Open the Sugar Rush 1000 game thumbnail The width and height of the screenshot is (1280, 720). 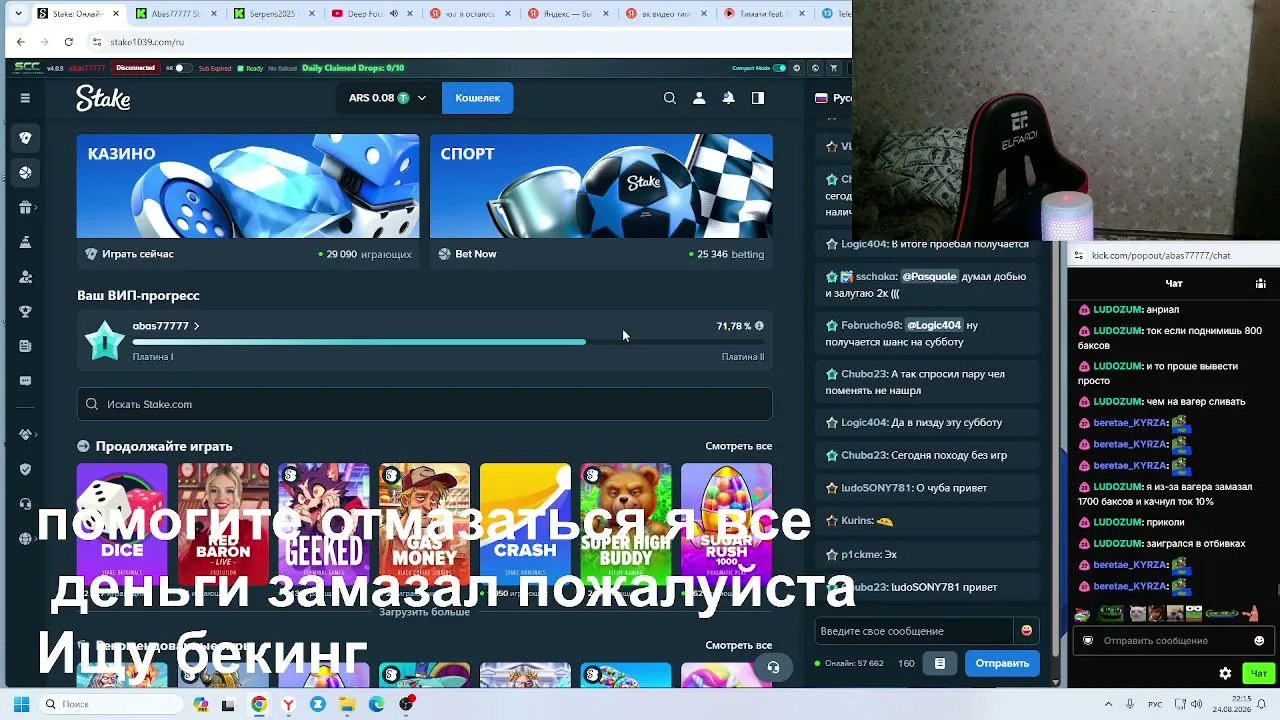coord(727,525)
